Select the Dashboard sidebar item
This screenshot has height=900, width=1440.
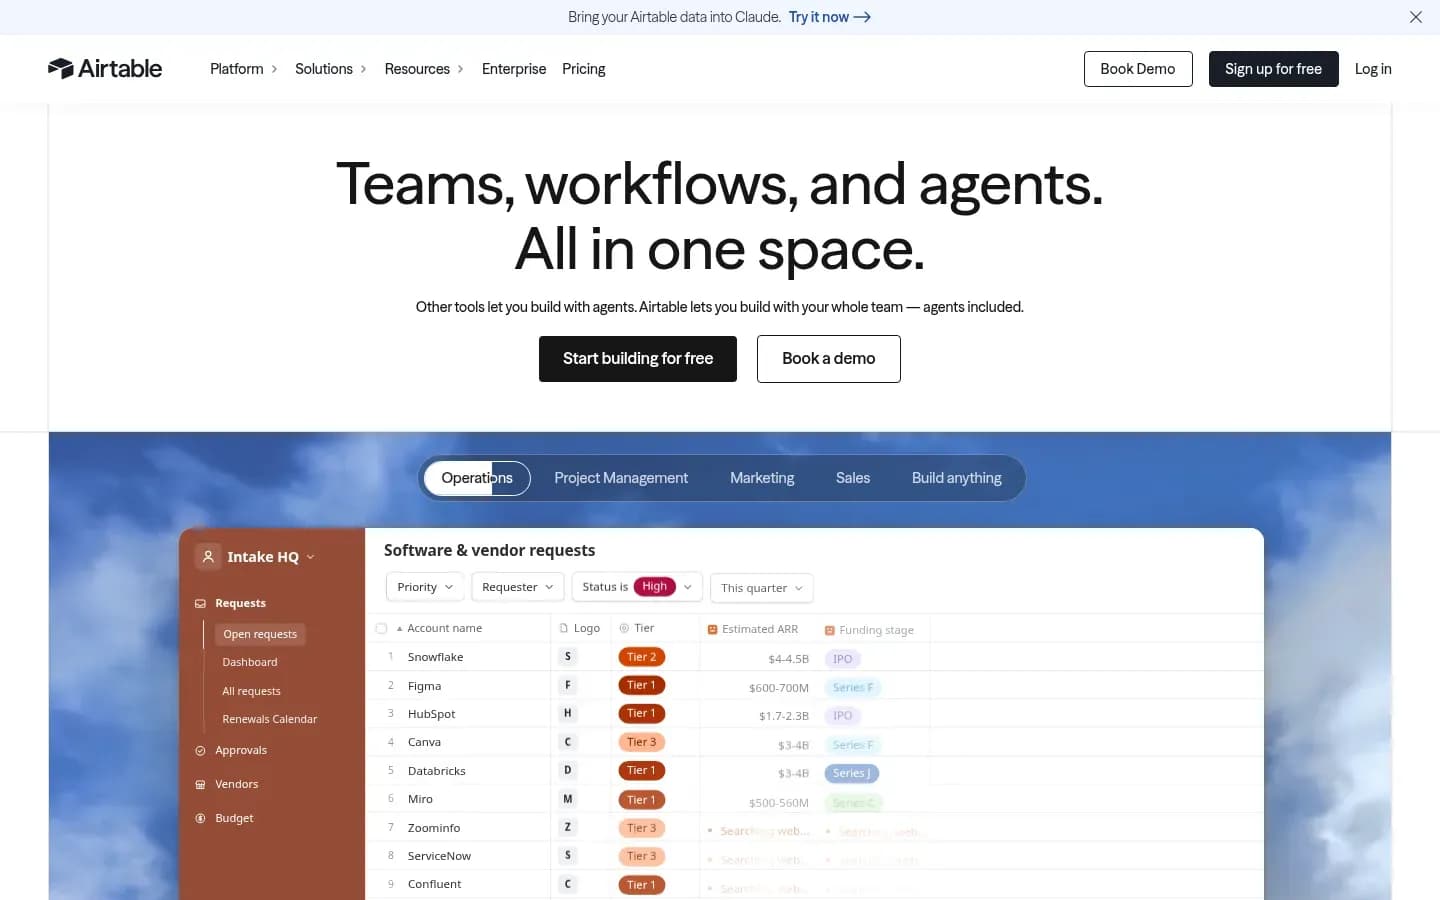pyautogui.click(x=250, y=662)
